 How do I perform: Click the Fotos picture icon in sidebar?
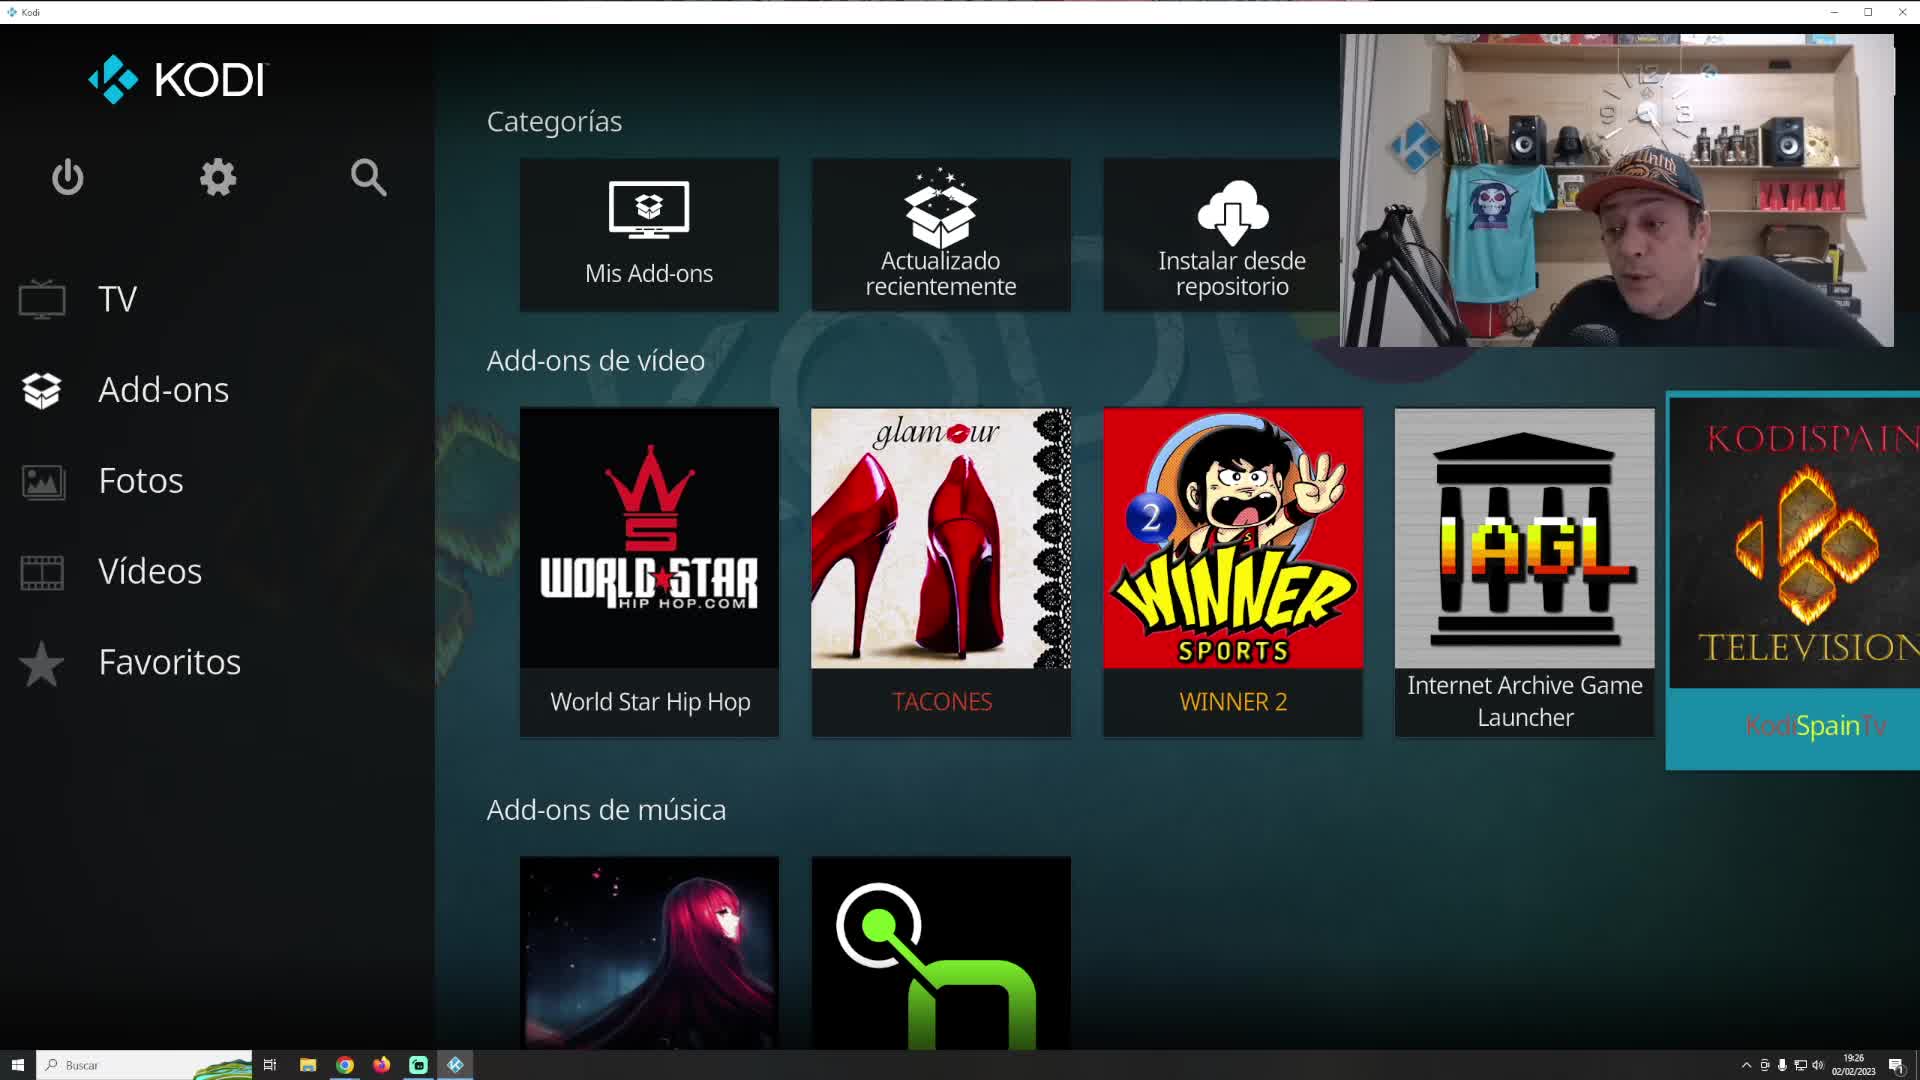[x=42, y=481]
